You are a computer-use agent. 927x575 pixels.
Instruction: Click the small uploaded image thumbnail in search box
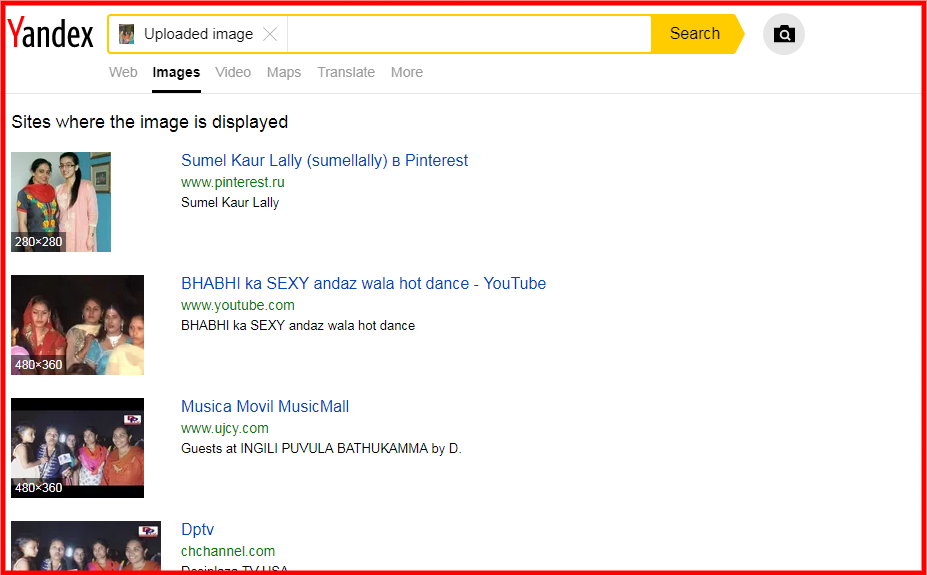click(x=127, y=34)
